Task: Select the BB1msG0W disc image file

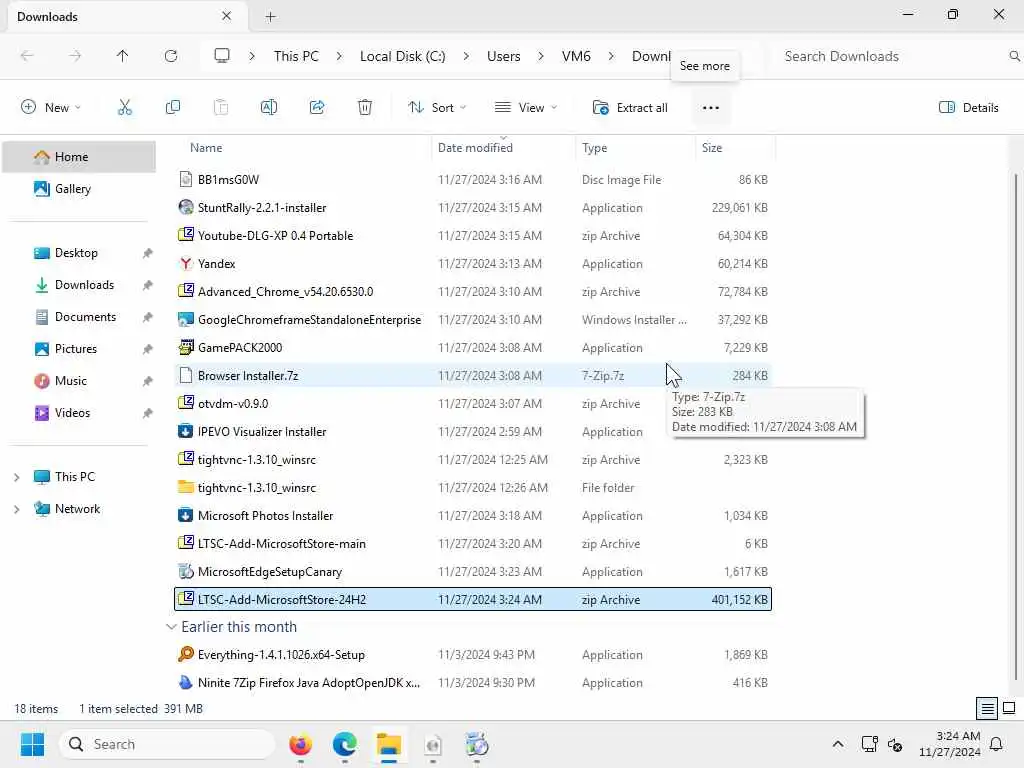Action: point(473,180)
